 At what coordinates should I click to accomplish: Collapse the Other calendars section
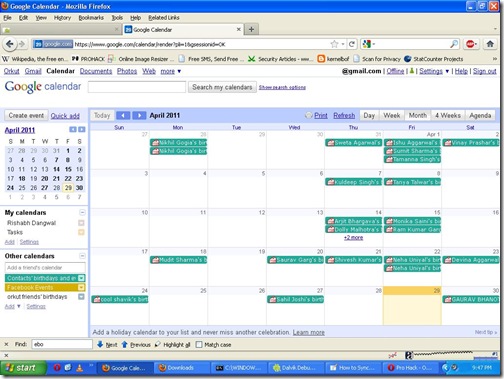point(82,256)
